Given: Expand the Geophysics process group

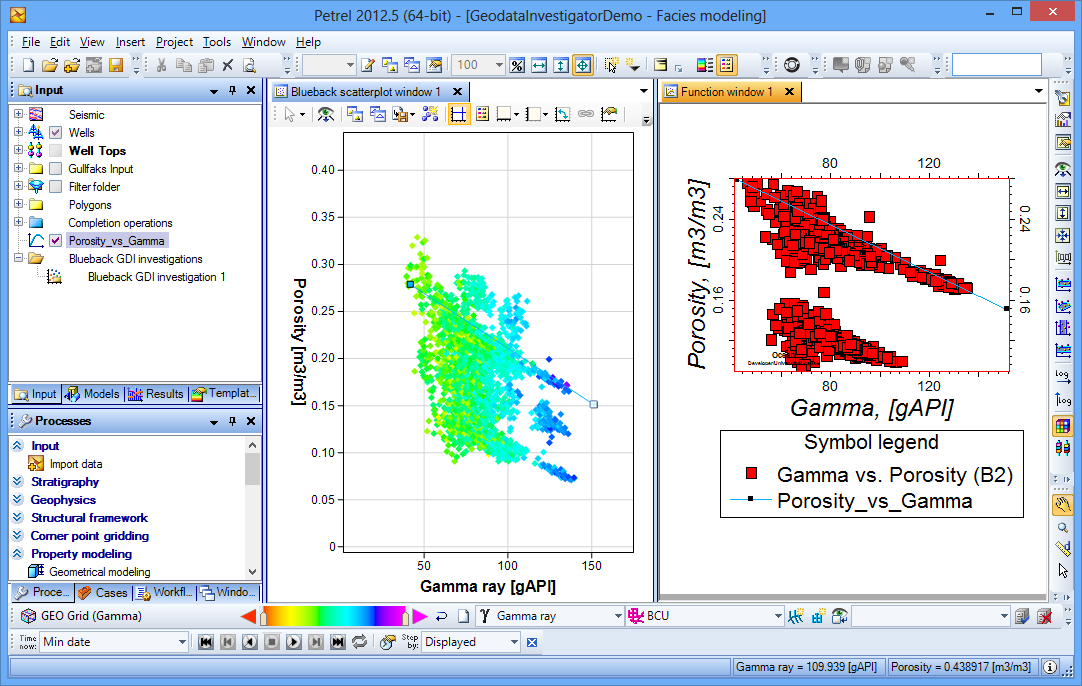Looking at the screenshot, I should tap(18, 500).
